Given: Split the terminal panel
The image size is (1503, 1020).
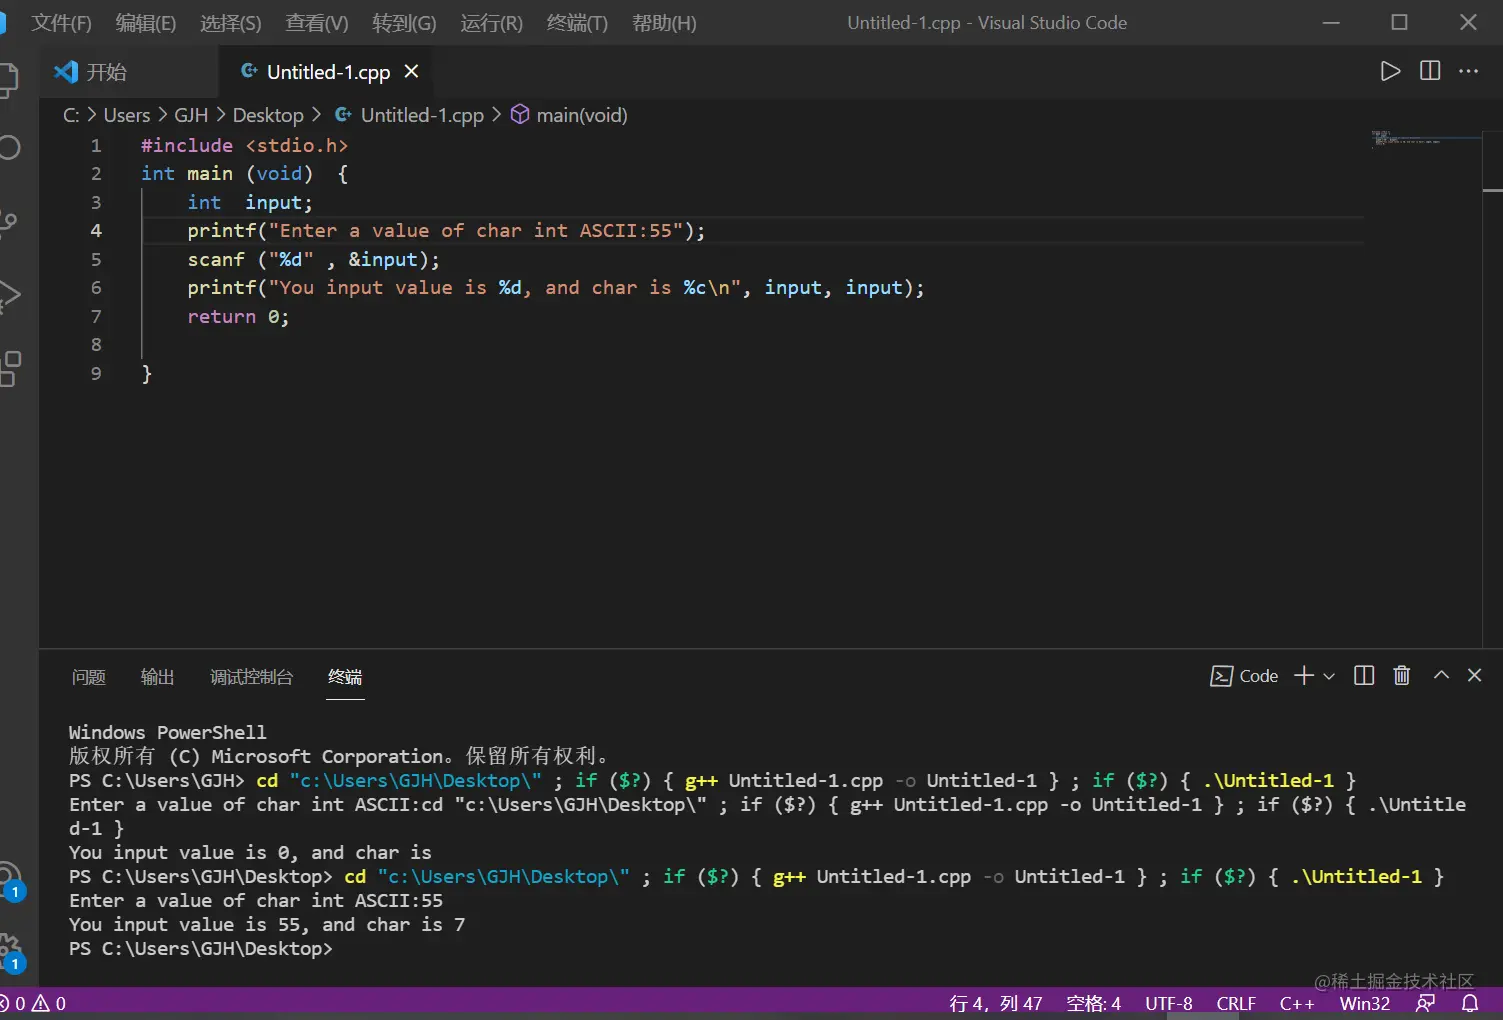Looking at the screenshot, I should coord(1364,676).
